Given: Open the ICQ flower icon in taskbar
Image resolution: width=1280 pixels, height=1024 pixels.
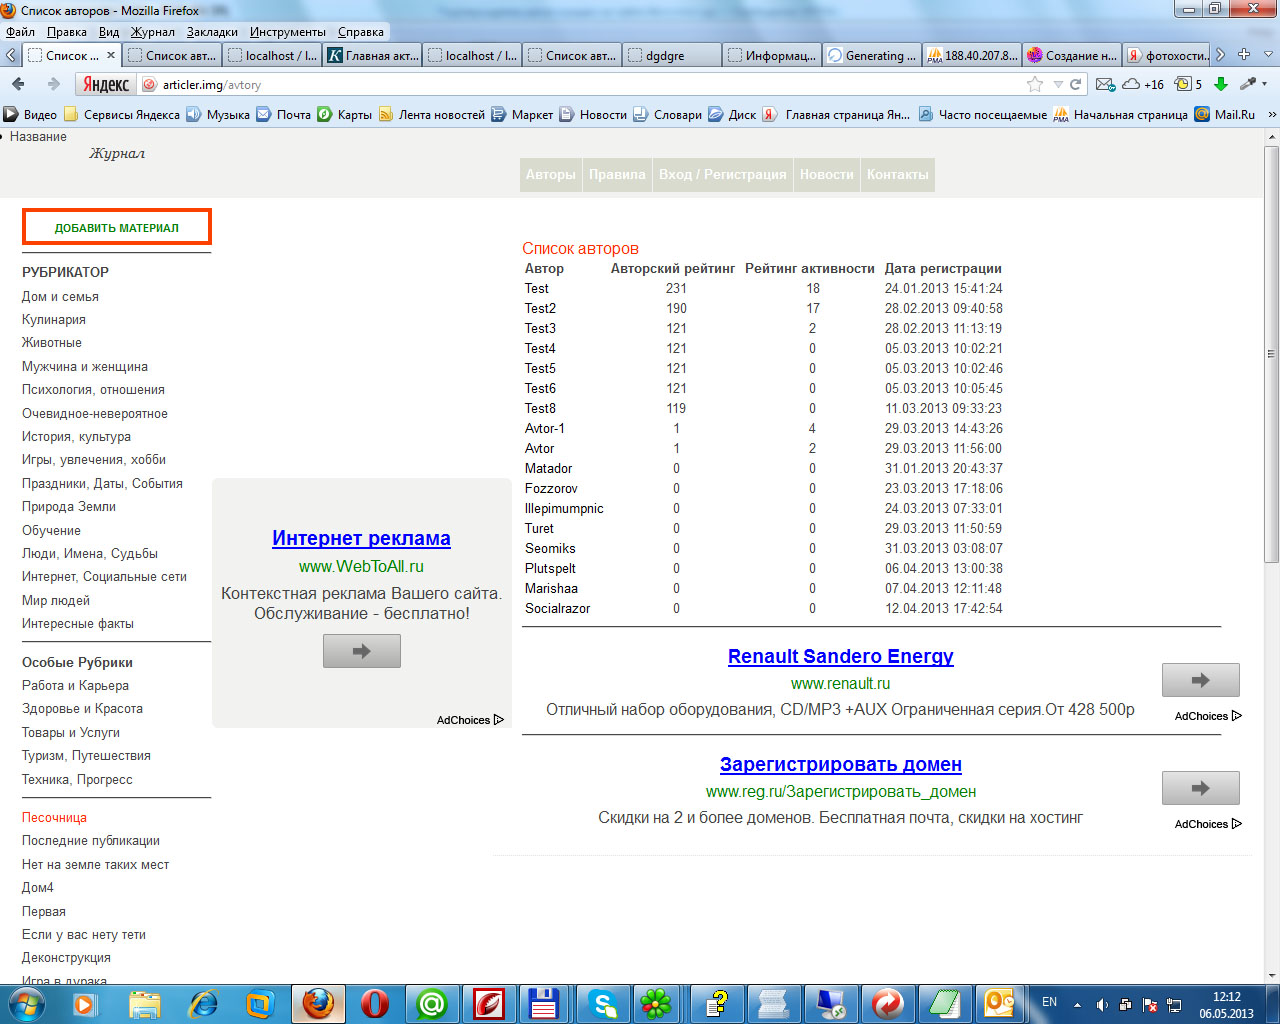Looking at the screenshot, I should pos(656,1002).
